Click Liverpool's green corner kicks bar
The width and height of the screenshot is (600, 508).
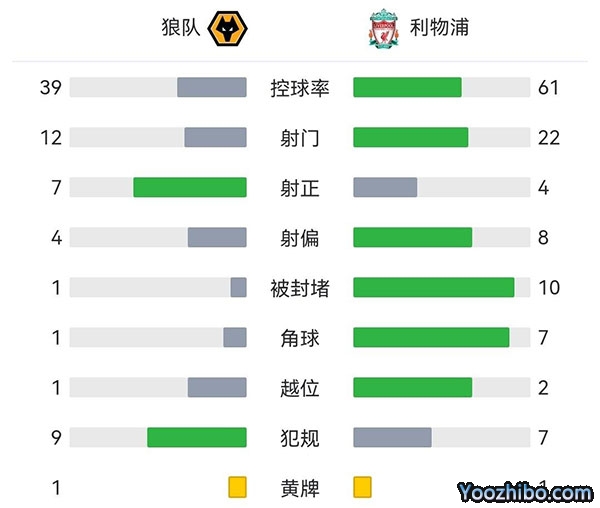431,338
